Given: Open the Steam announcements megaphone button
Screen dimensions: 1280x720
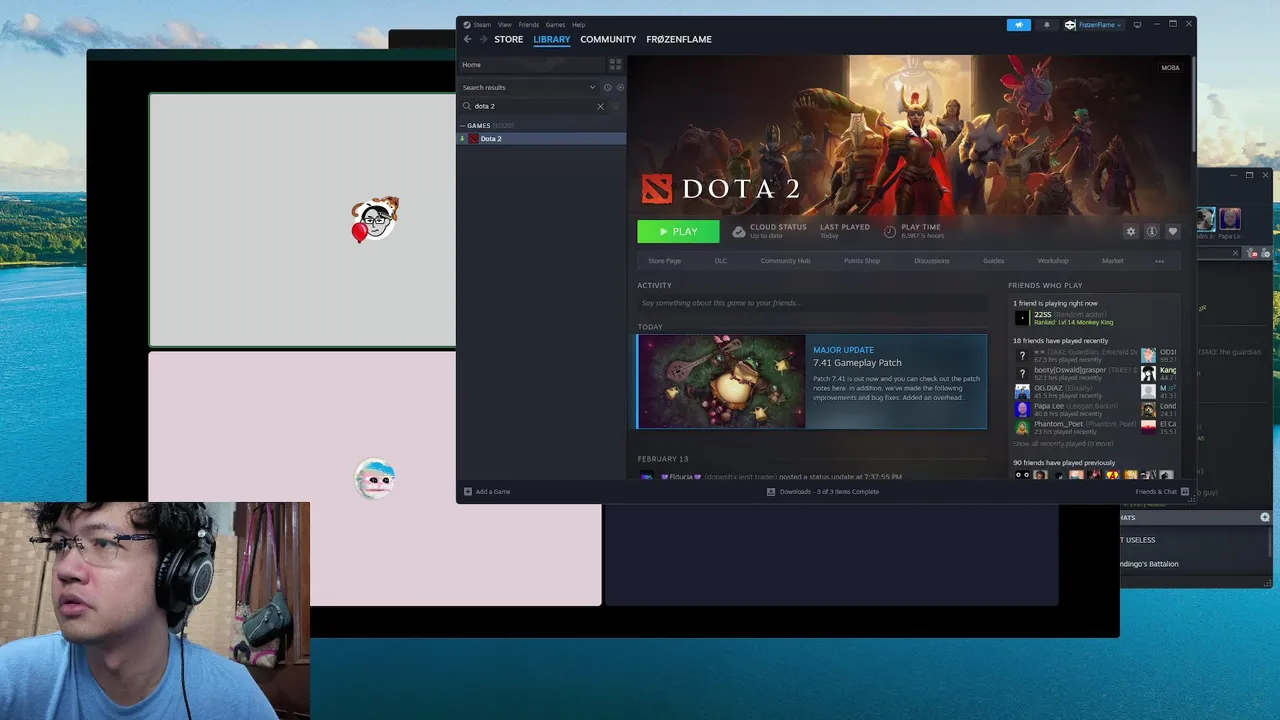Looking at the screenshot, I should (x=1019, y=25).
